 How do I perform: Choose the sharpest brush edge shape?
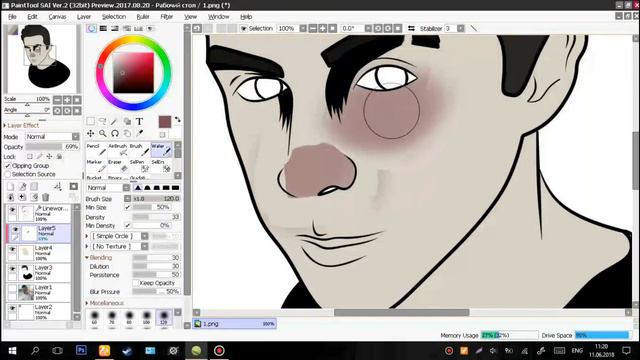[x=138, y=188]
